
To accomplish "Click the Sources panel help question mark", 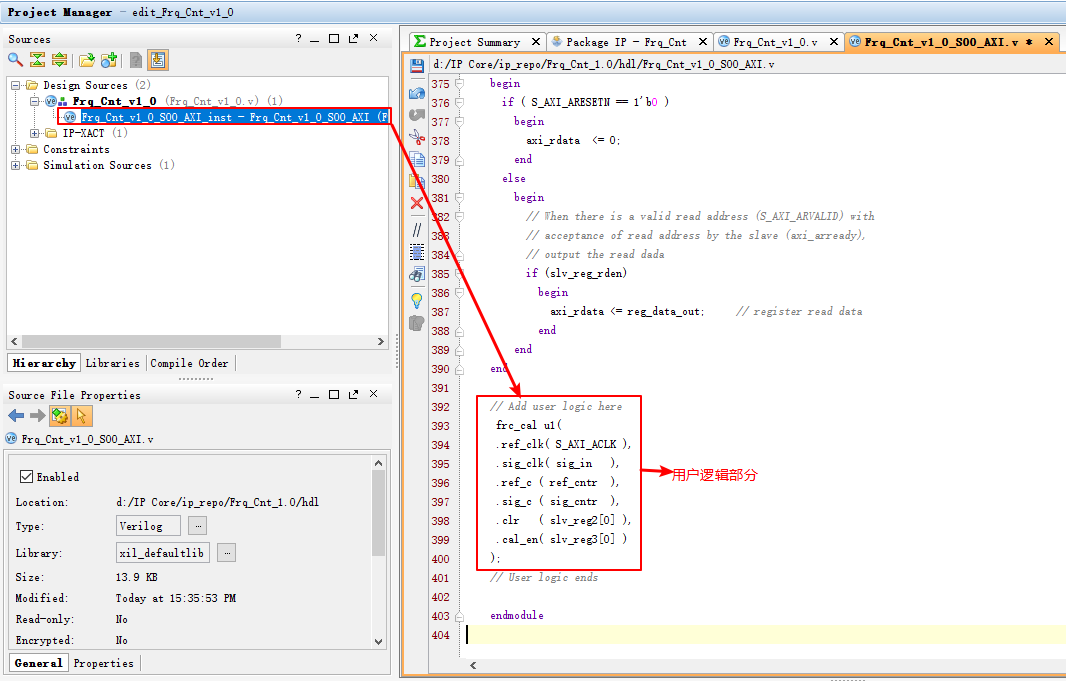I will point(298,38).
